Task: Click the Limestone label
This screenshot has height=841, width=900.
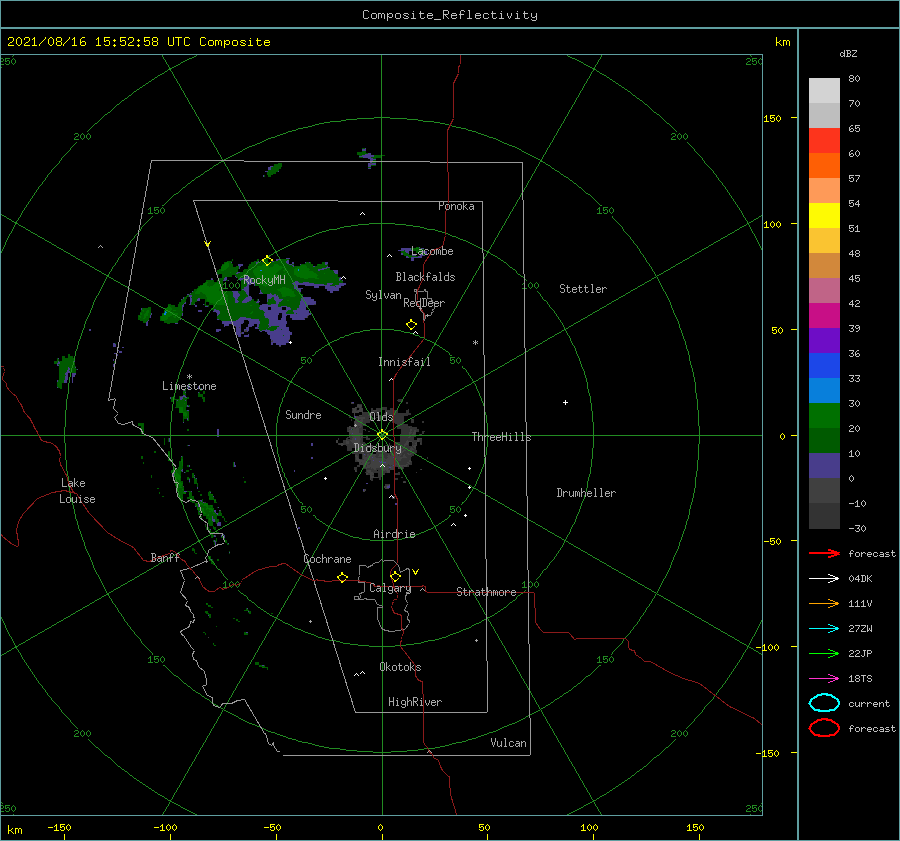Action: [x=189, y=386]
